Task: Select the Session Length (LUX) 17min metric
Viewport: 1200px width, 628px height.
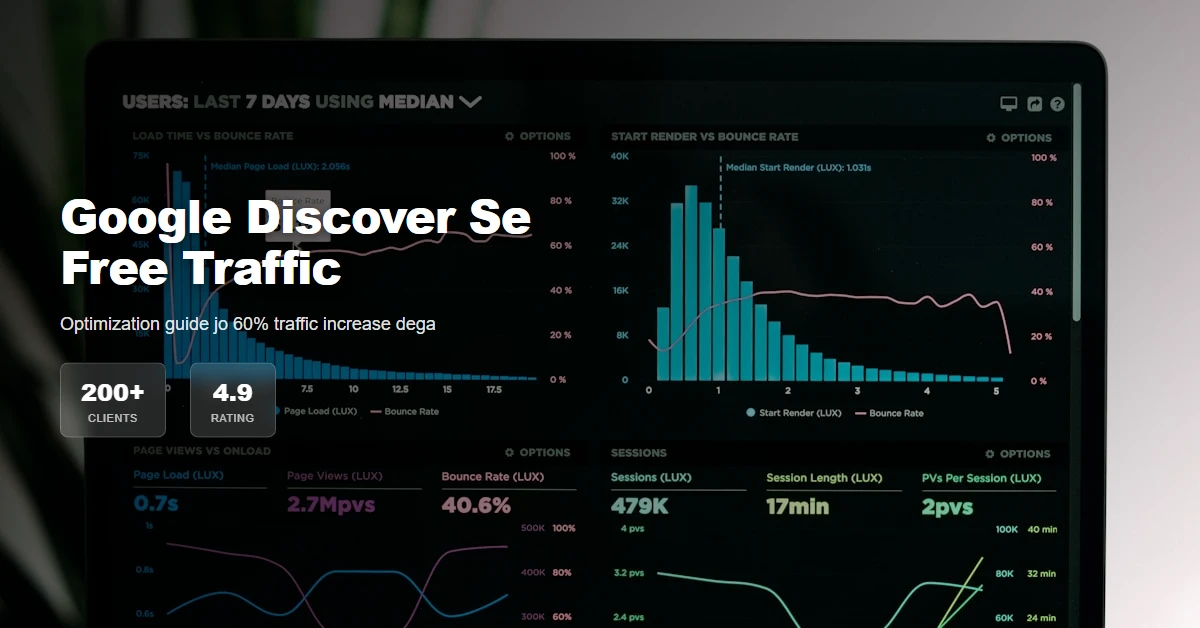Action: [833, 494]
